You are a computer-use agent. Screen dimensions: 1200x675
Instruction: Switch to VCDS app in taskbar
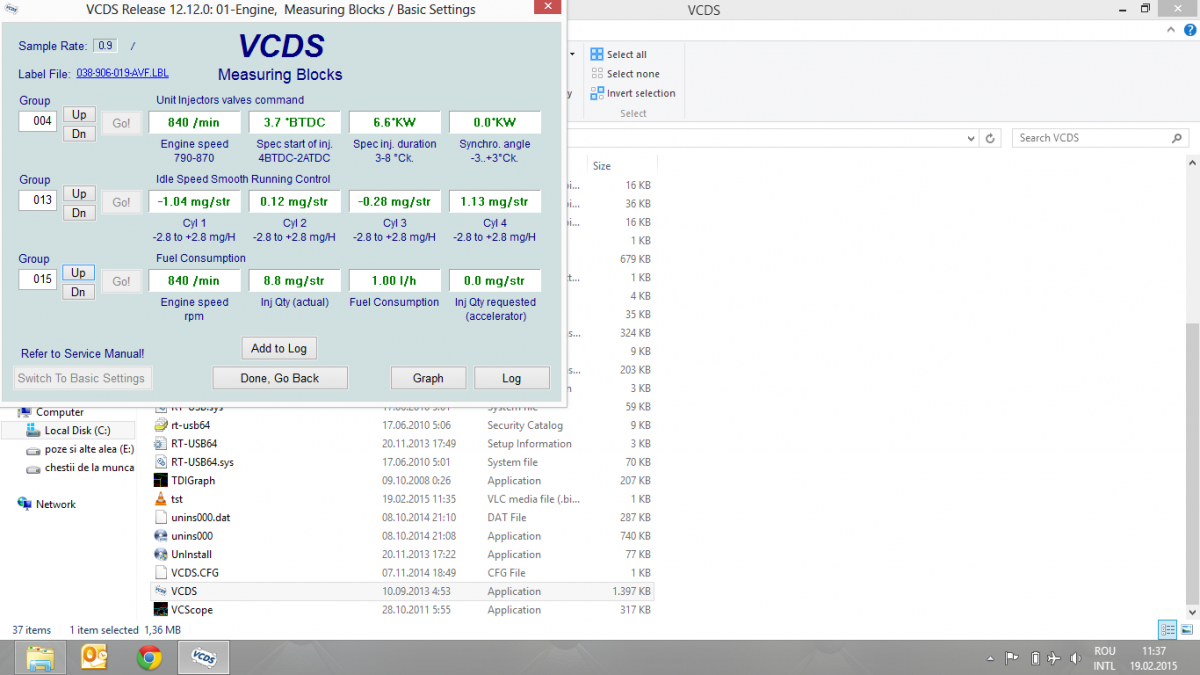(204, 657)
